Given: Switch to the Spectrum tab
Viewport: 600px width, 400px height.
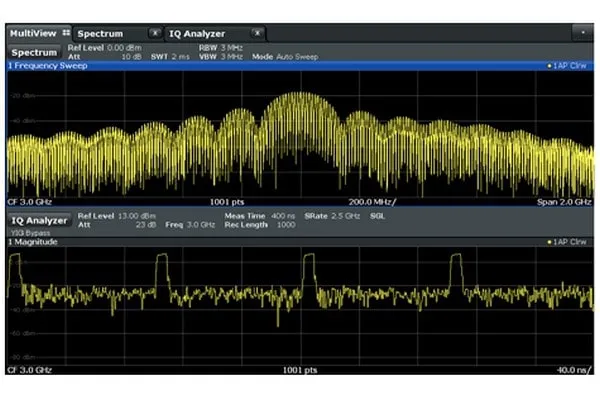Looking at the screenshot, I should click(100, 34).
